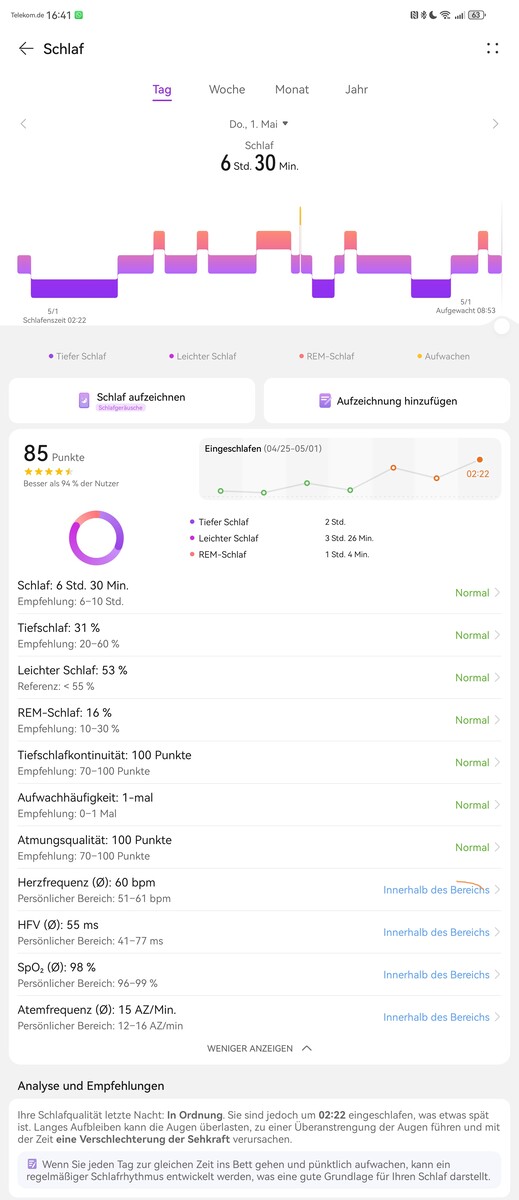The image size is (519, 1200).
Task: Tap the battery indicator in status bar
Action: [475, 15]
